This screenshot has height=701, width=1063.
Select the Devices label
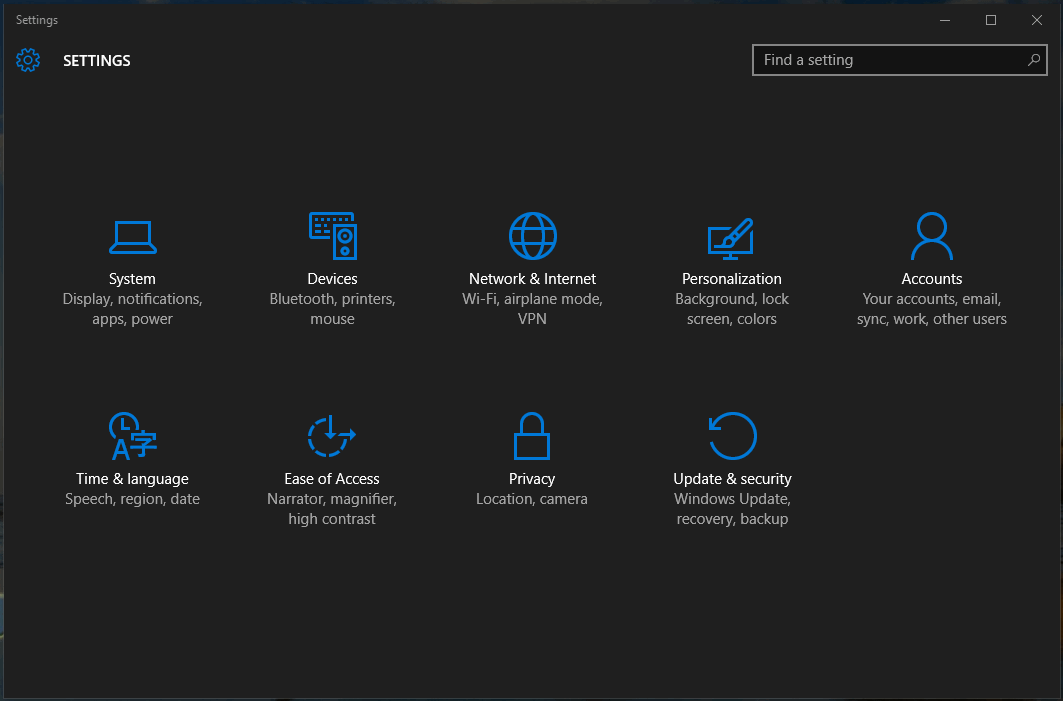332,279
